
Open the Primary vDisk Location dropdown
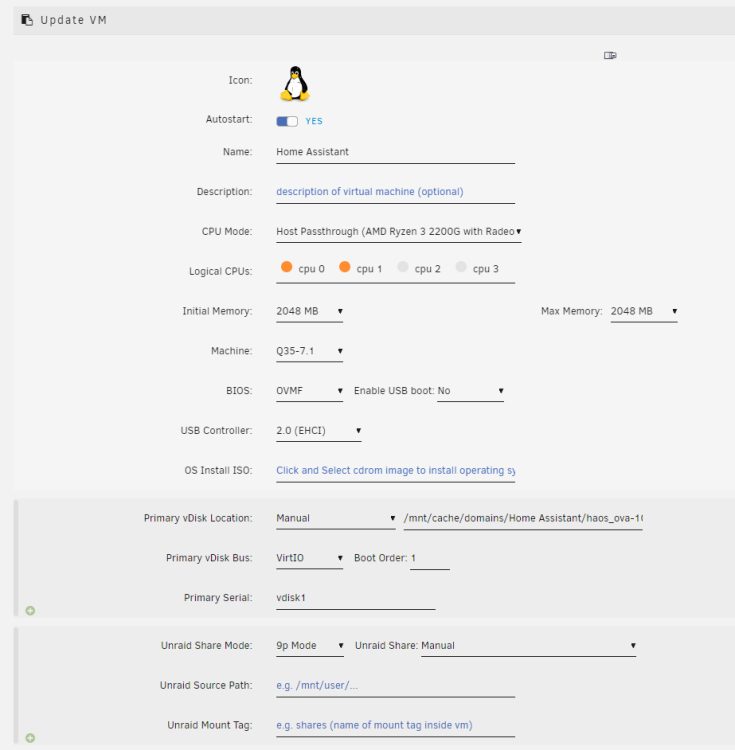point(336,518)
